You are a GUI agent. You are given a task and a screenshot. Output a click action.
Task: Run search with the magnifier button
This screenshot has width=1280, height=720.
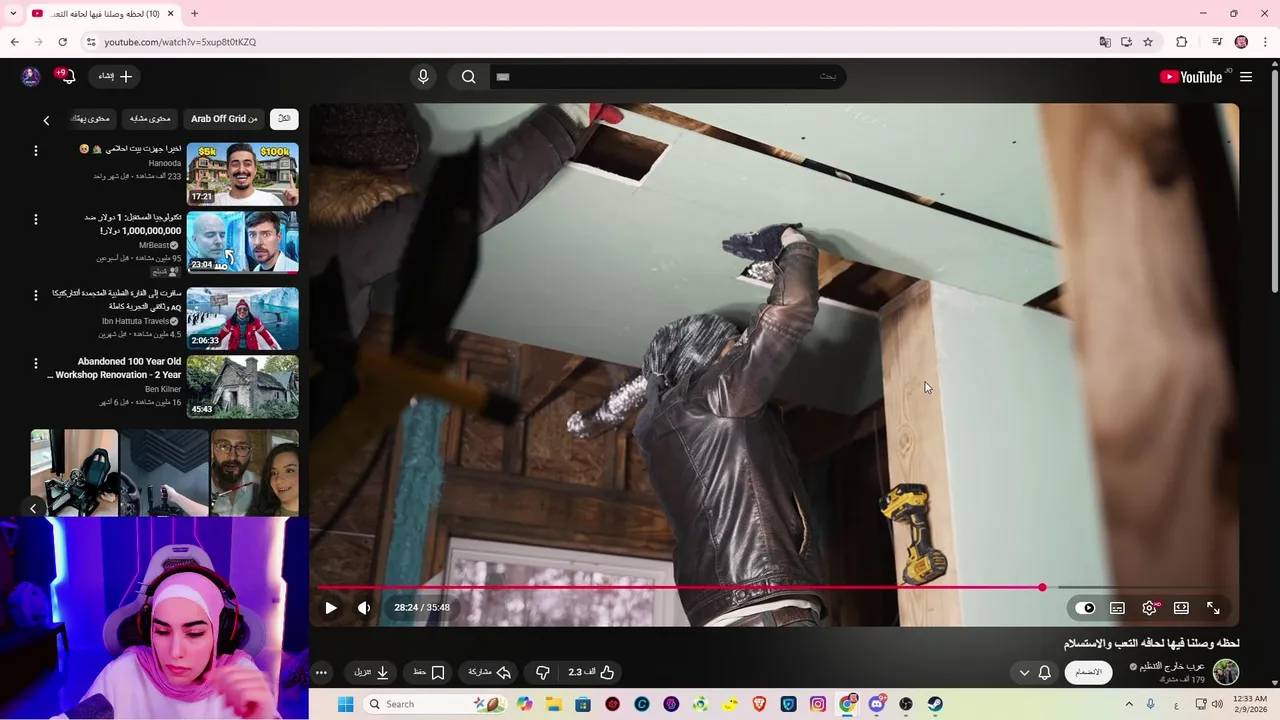[x=468, y=77]
